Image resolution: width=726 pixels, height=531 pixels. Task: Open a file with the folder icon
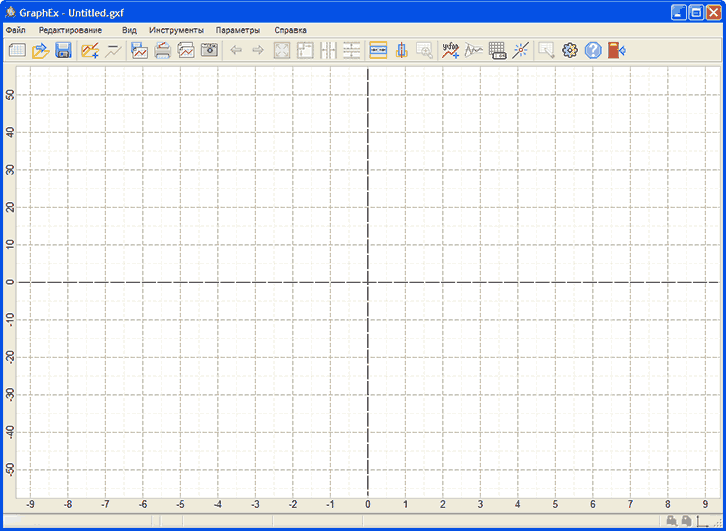pos(40,50)
